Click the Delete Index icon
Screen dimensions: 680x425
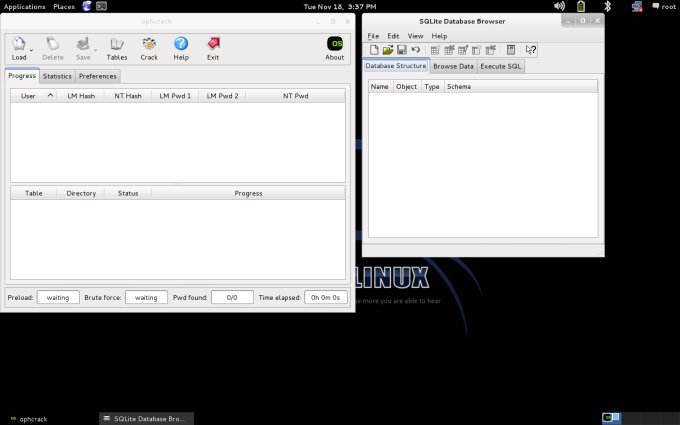click(490, 50)
